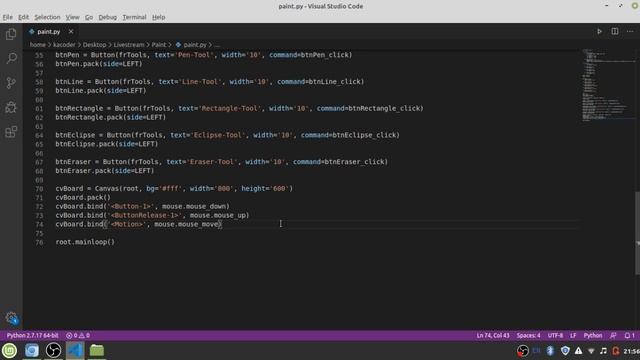Click the 'Livestream' breadcrumb segment
The height and width of the screenshot is (360, 640).
129,45
